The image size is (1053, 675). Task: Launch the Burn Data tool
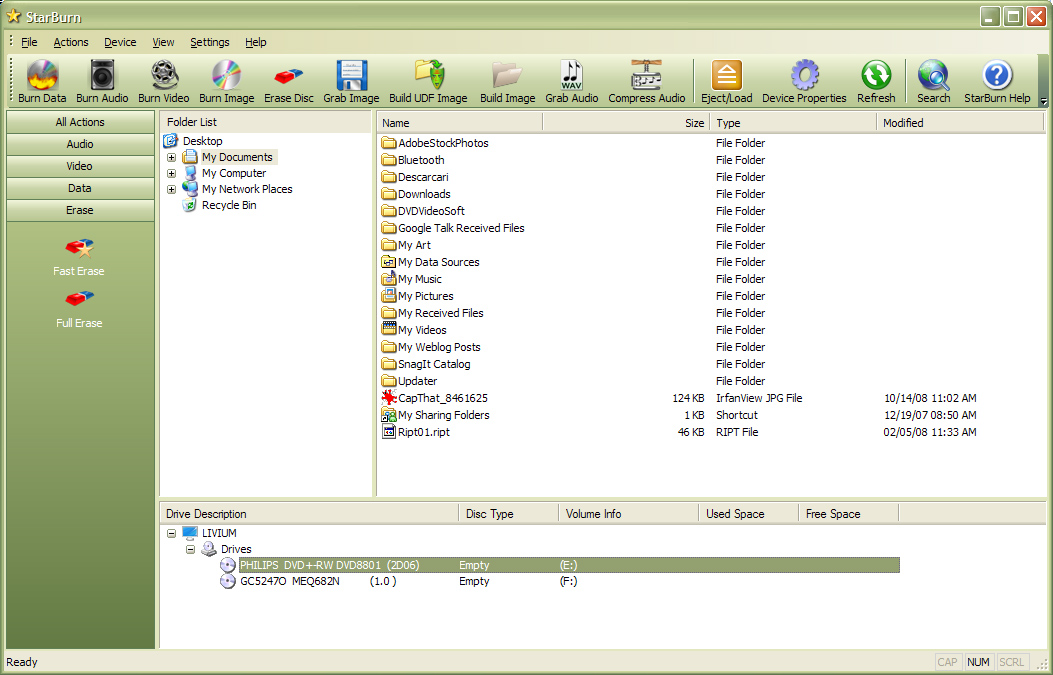coord(42,81)
